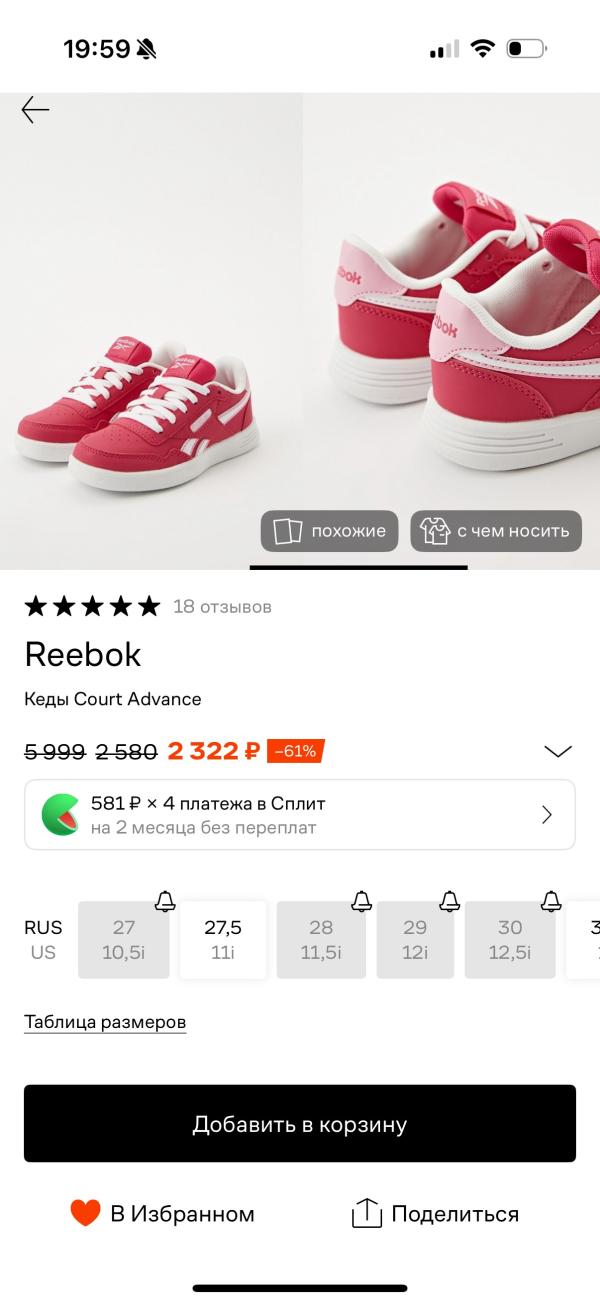Tap bell icon above size 27
This screenshot has height=1303, width=600.
[165, 901]
